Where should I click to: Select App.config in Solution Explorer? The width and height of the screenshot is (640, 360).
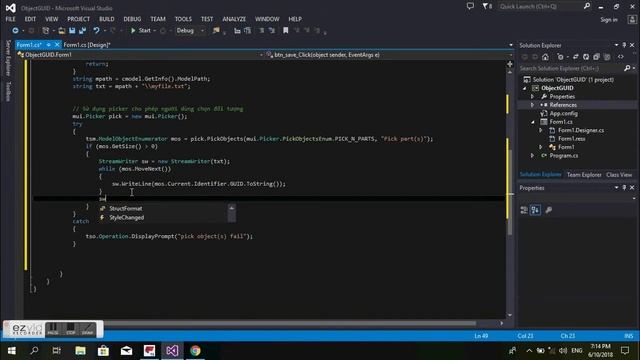pyautogui.click(x=563, y=113)
